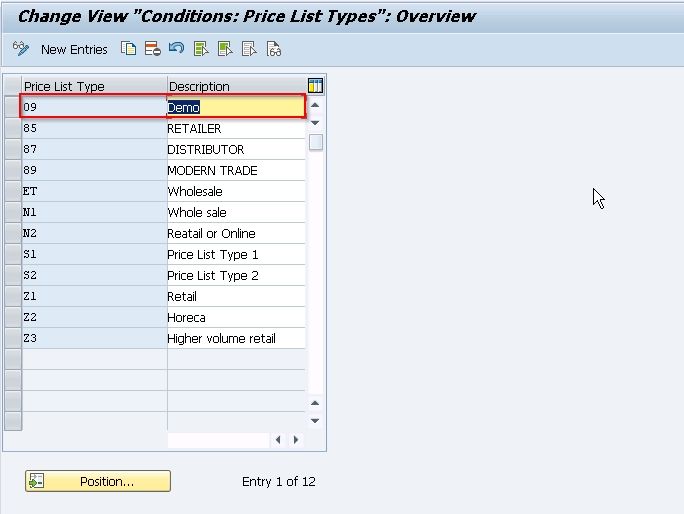684x514 pixels.
Task: Click the Wholesale description field
Action: [236, 191]
